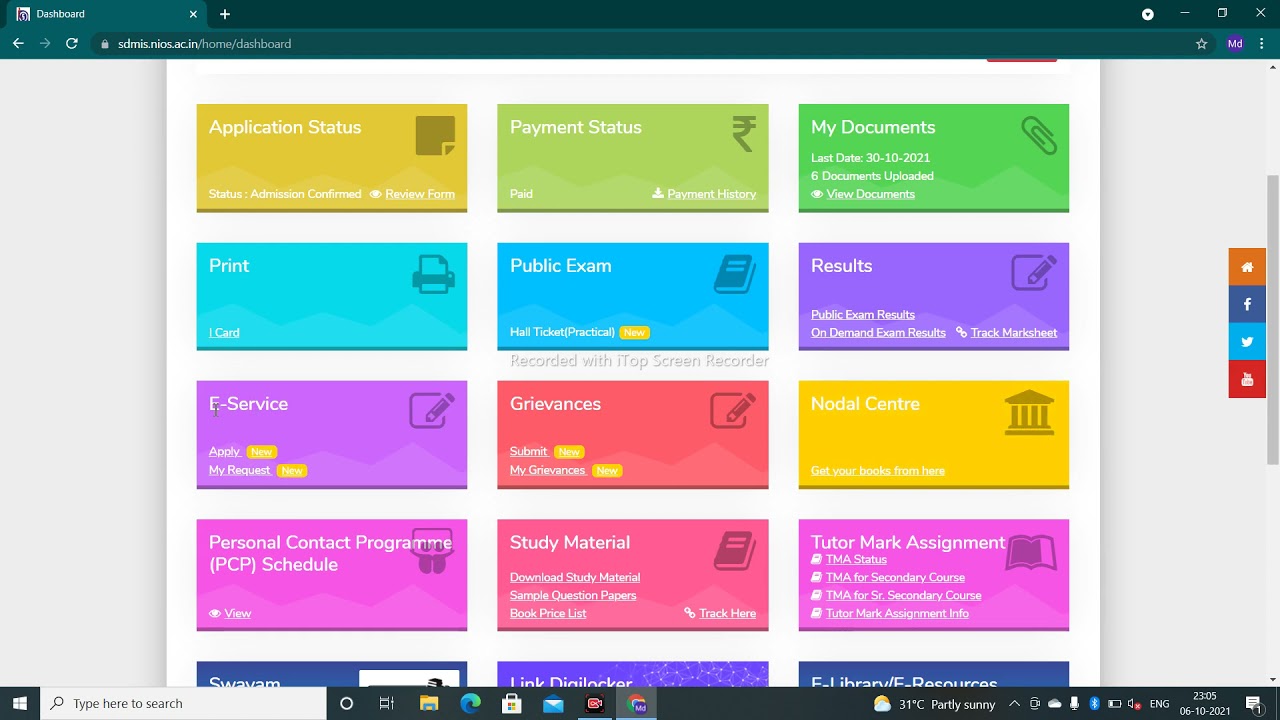Image resolution: width=1280 pixels, height=720 pixels.
Task: Open the Payment History link
Action: tap(711, 194)
